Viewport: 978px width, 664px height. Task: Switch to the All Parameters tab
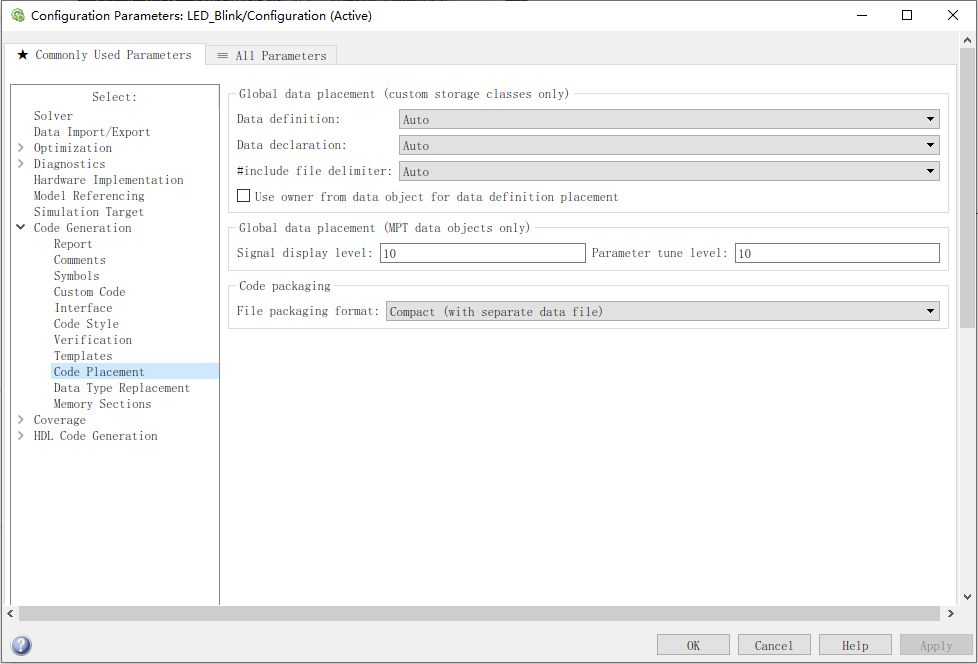coord(271,55)
